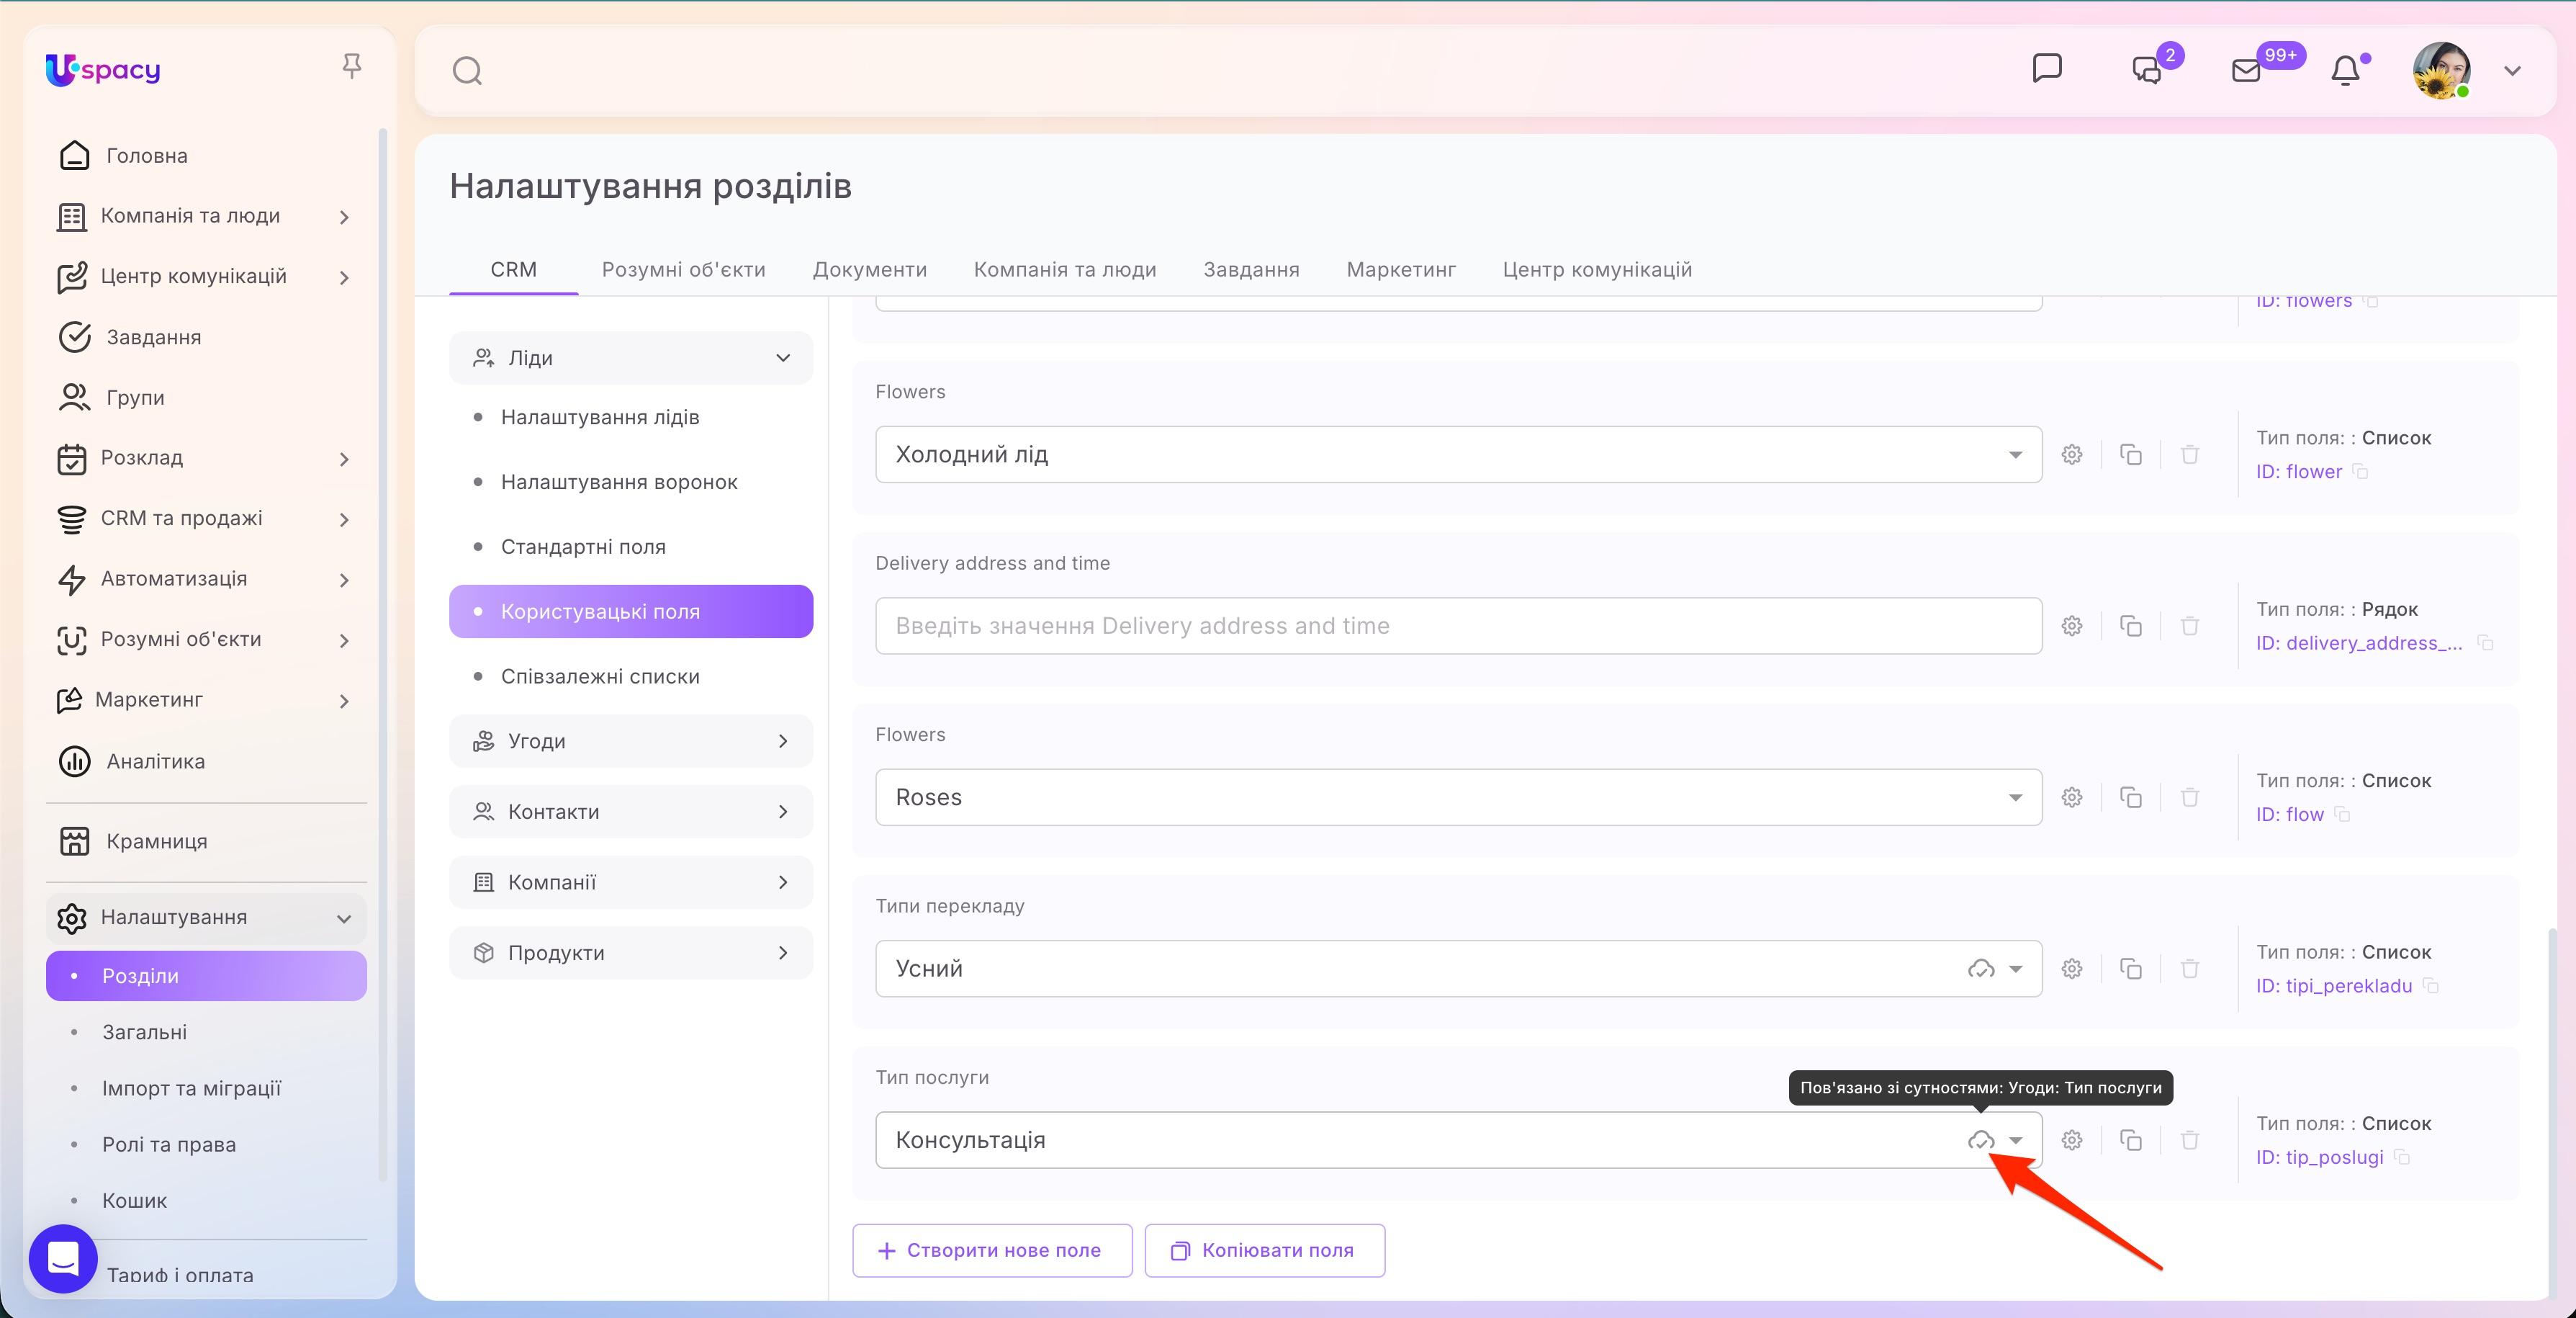Open settings gear for Delivery address field
The width and height of the screenshot is (2576, 1318).
2072,626
